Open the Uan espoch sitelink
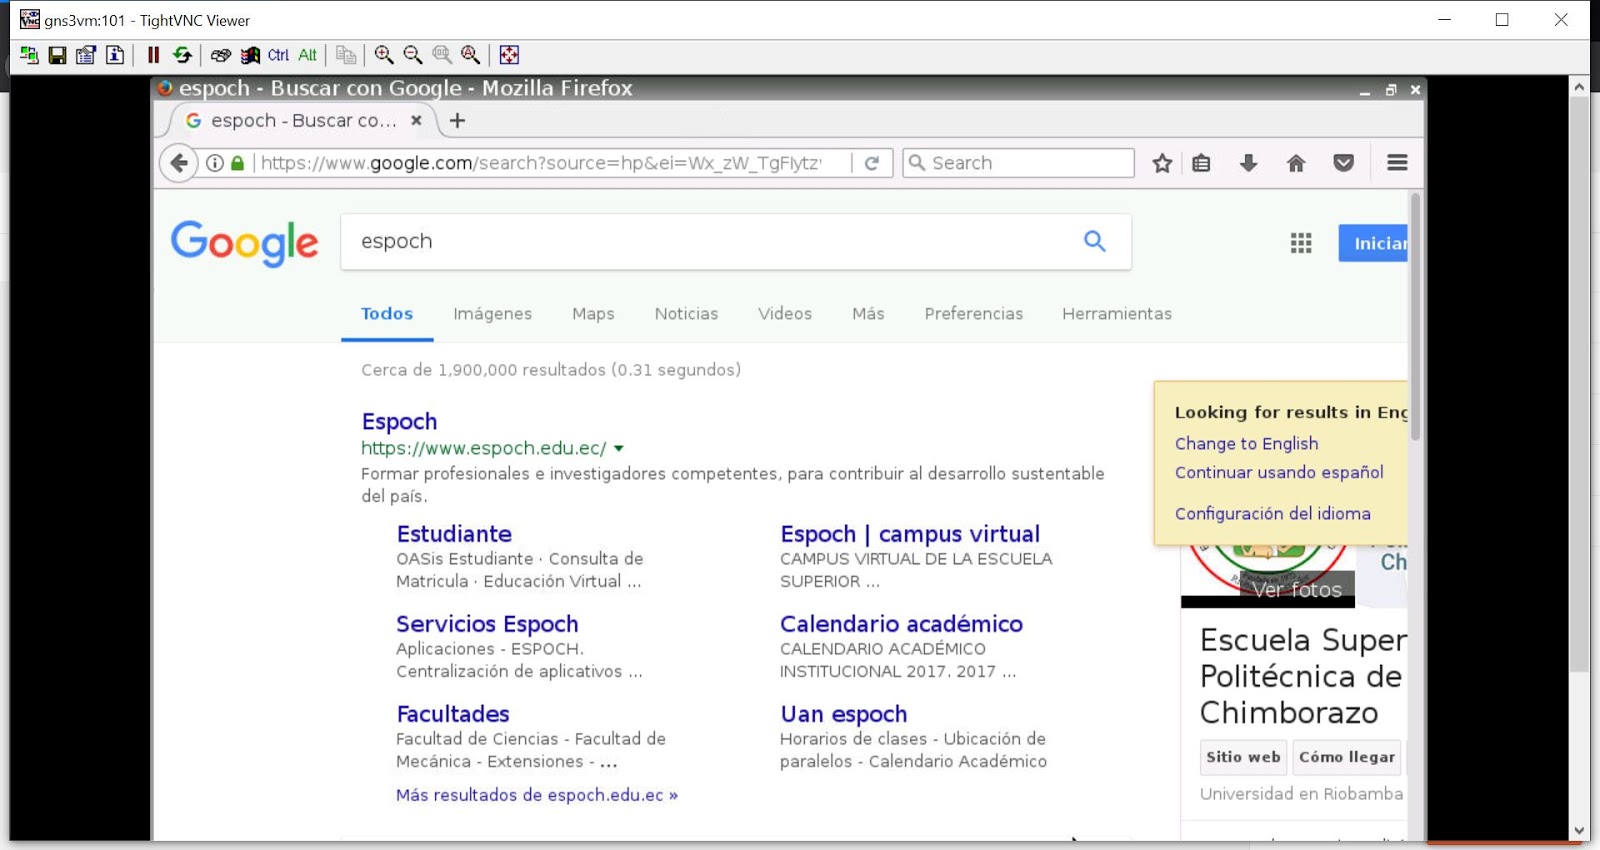This screenshot has width=1600, height=850. click(844, 714)
